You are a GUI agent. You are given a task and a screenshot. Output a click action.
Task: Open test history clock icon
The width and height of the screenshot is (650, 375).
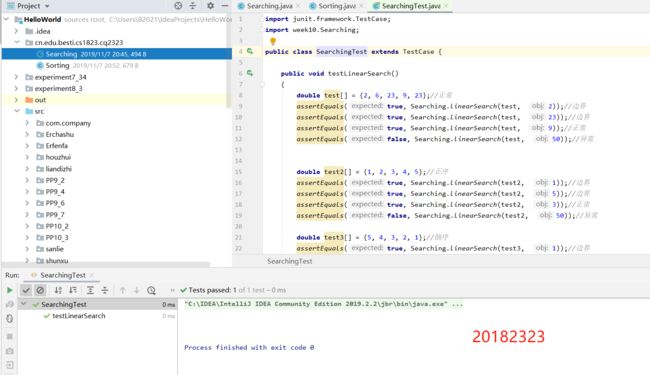(x=151, y=290)
